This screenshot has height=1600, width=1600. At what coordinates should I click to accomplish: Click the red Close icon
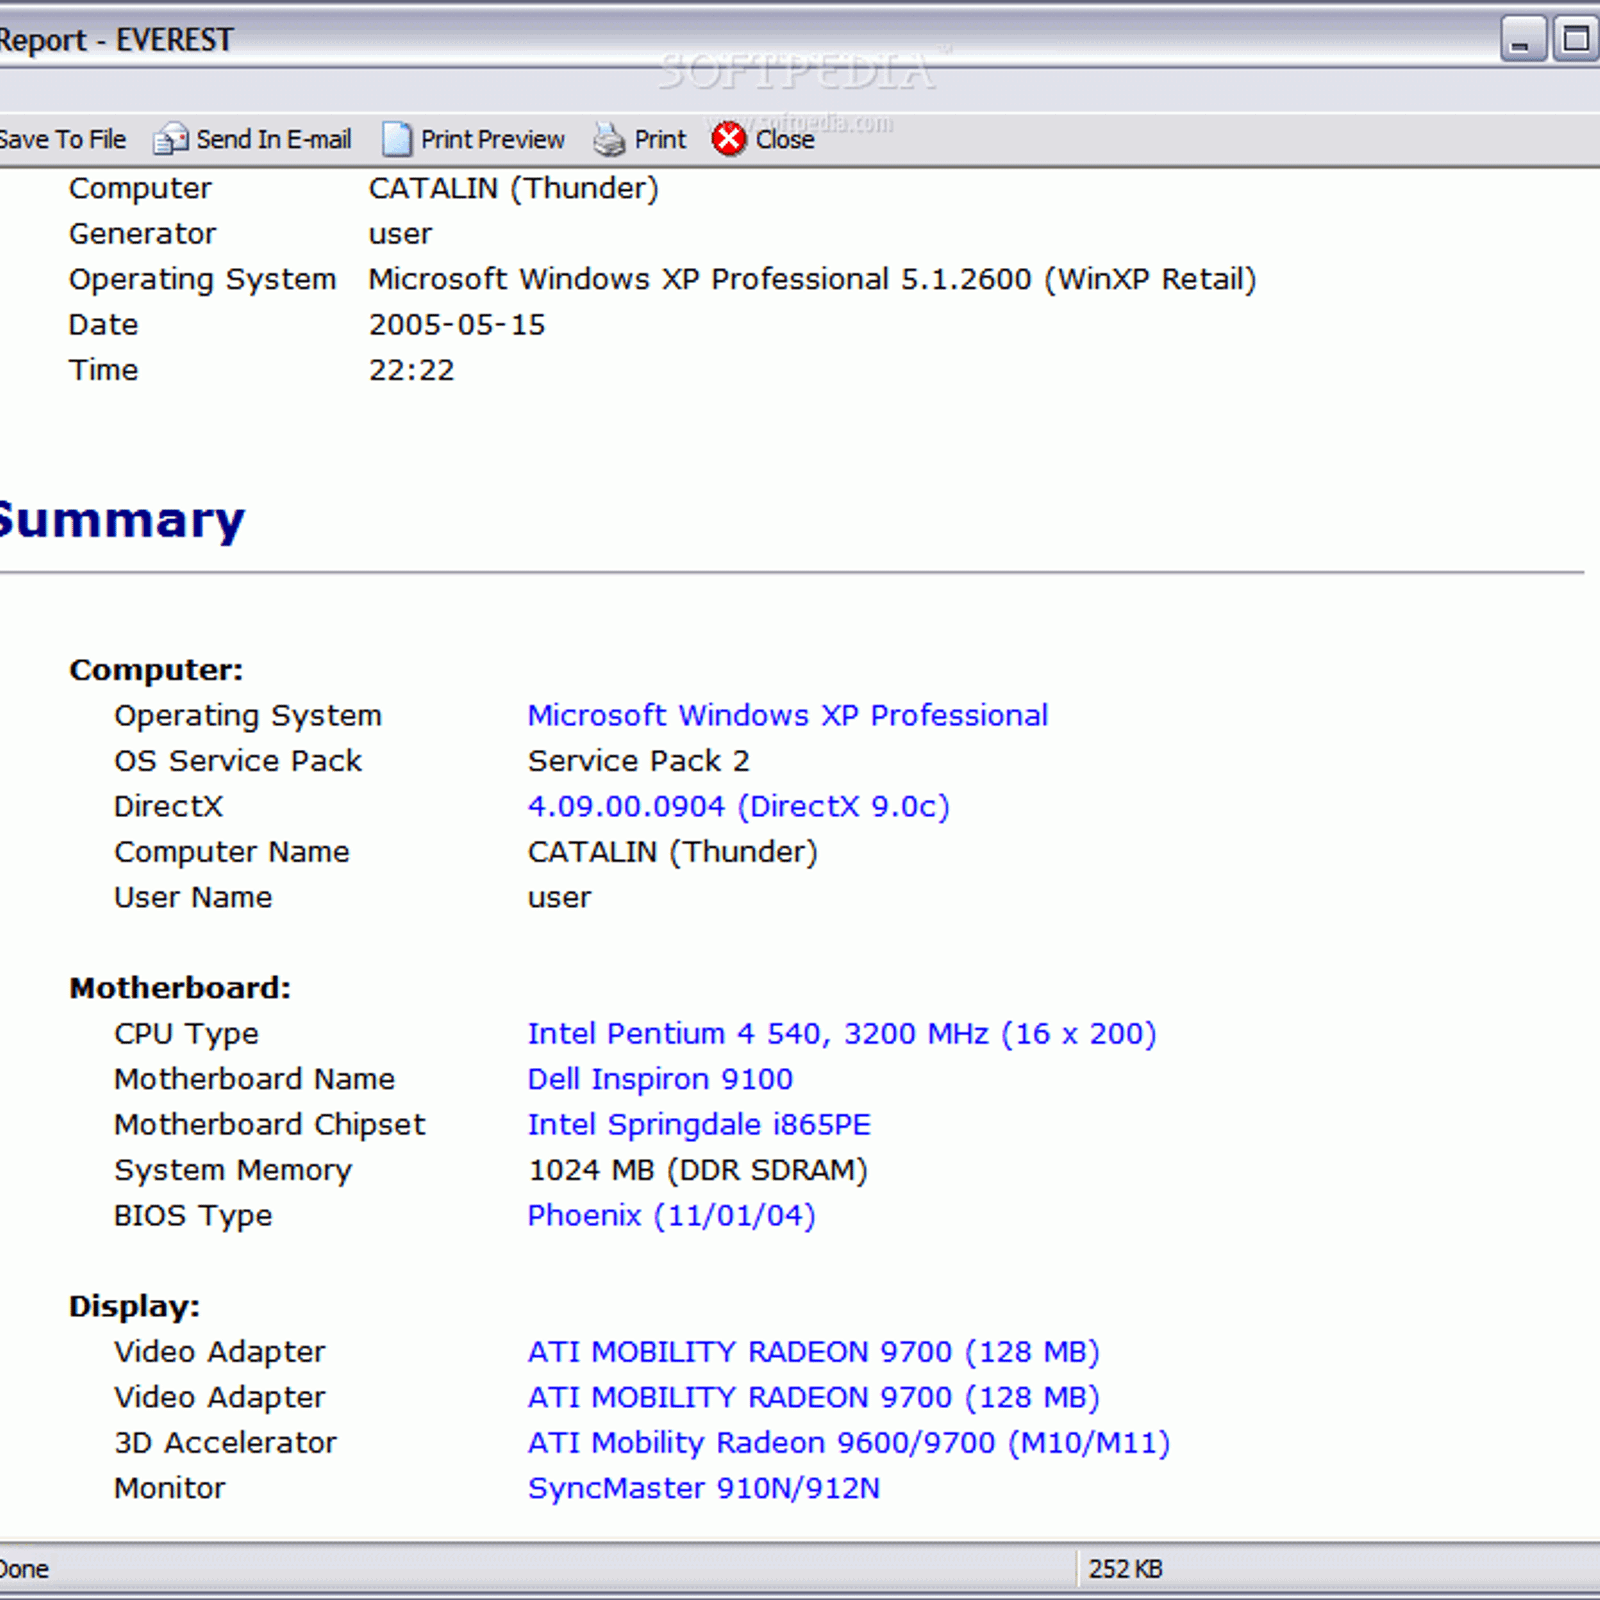tap(729, 139)
